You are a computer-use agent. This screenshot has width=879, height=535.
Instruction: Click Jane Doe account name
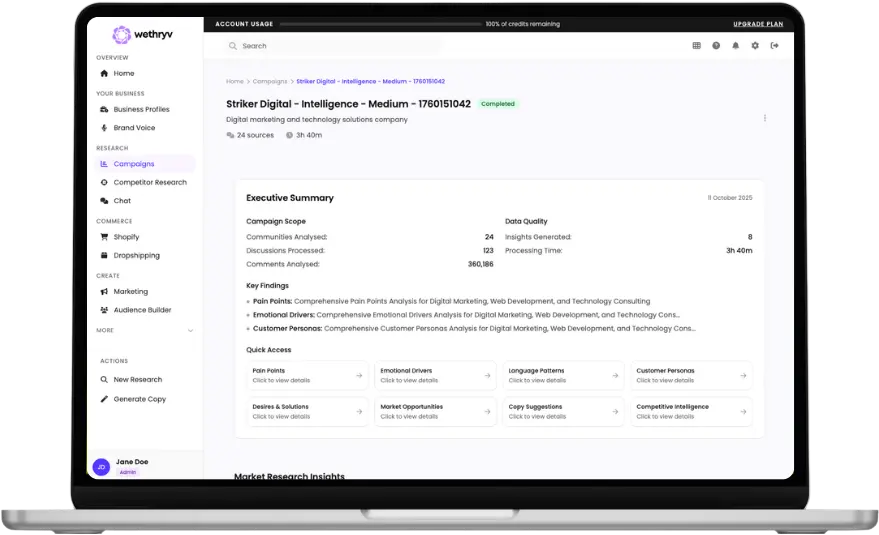tap(132, 462)
